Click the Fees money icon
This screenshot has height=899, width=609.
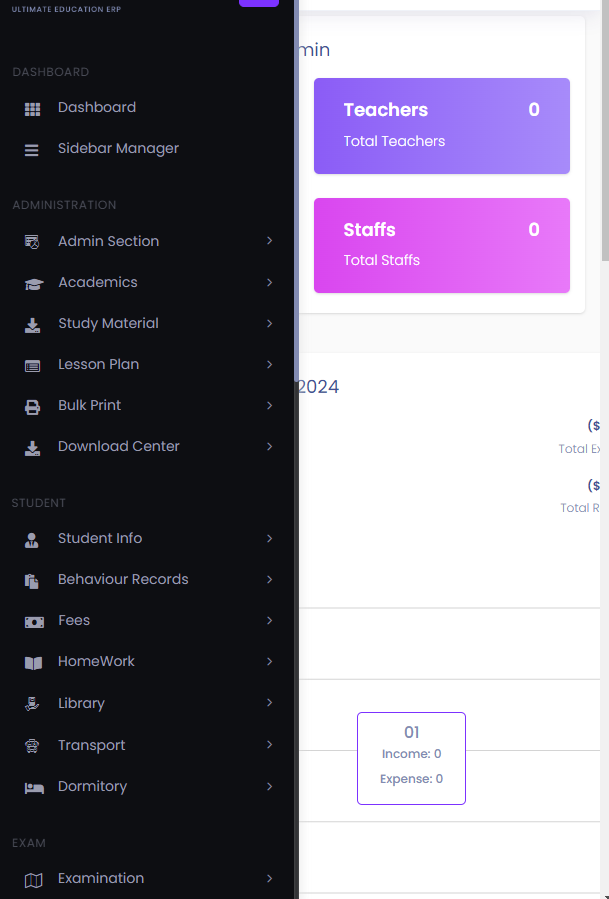click(33, 621)
